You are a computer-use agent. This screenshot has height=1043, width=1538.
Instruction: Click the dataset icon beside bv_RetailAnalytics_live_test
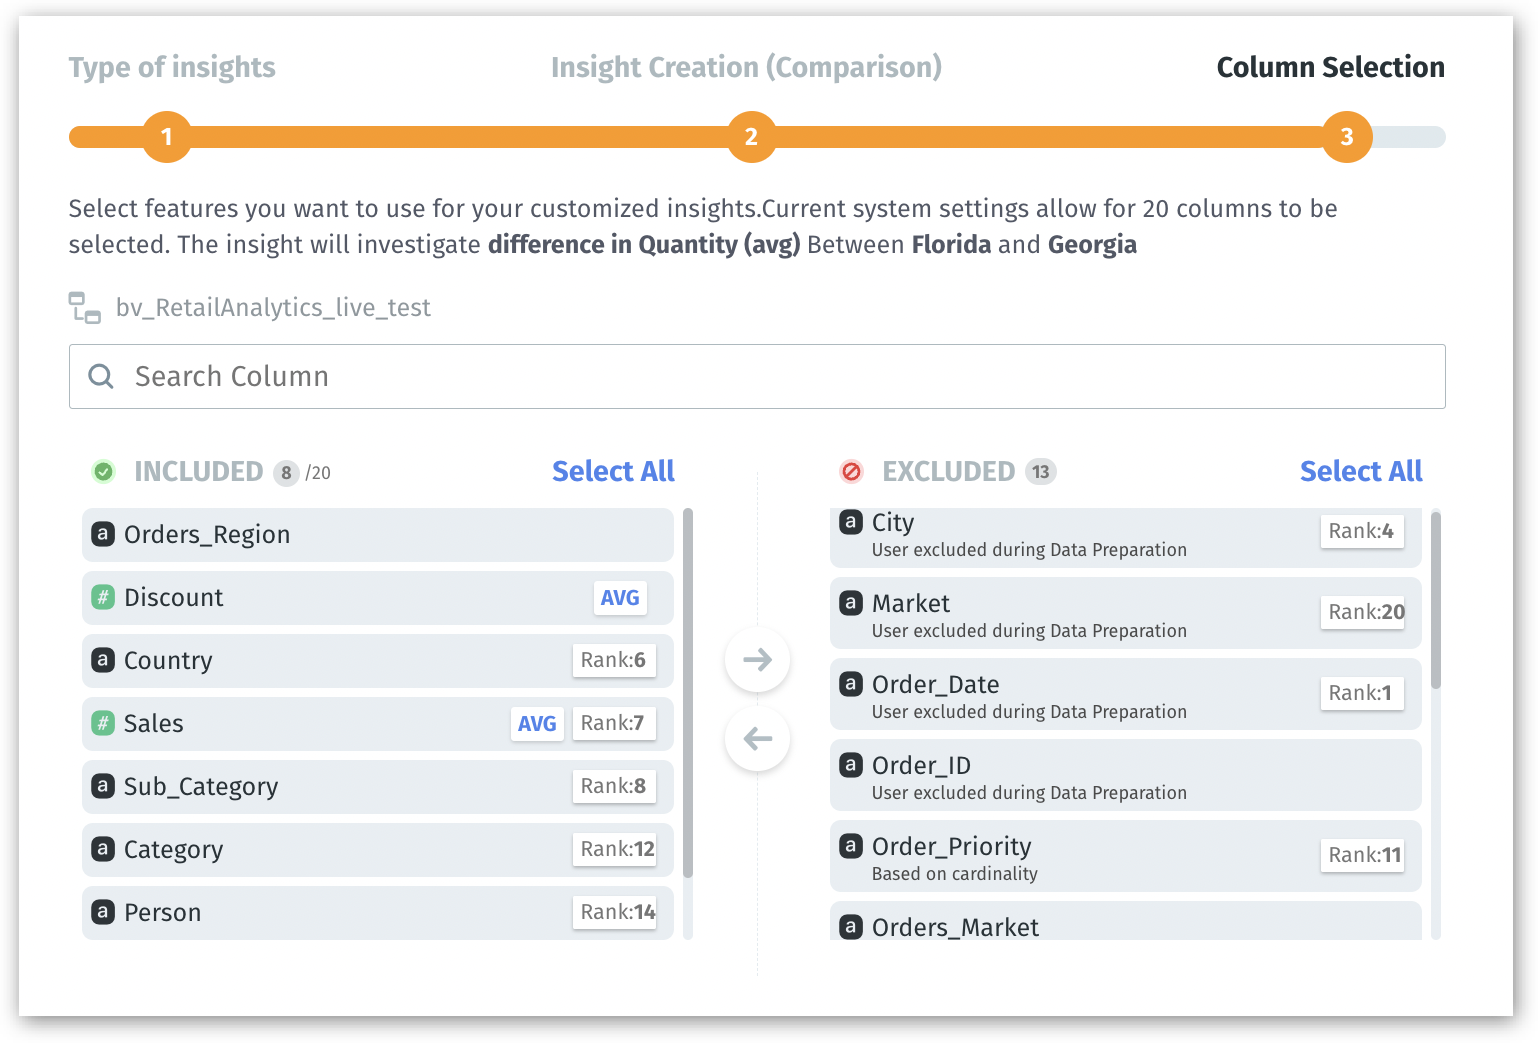click(84, 307)
